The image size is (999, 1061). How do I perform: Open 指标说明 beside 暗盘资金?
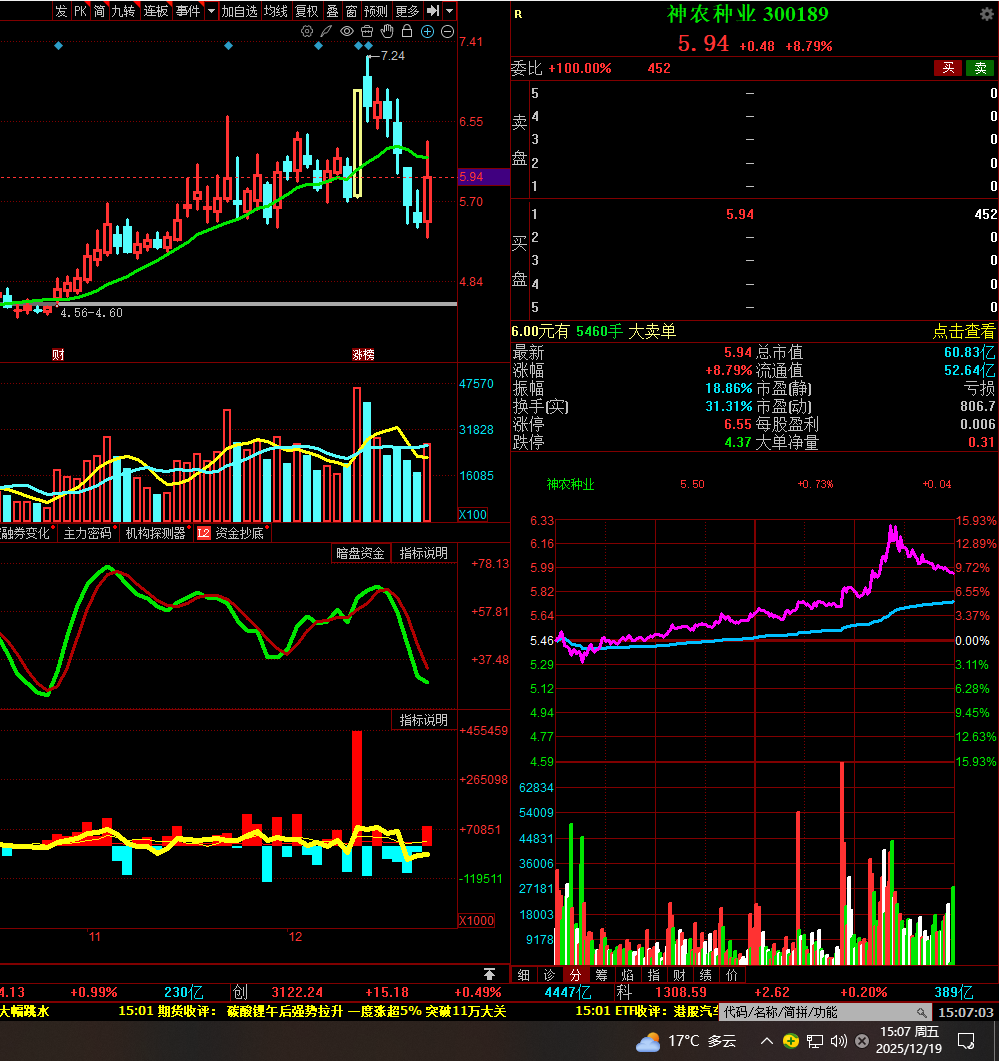tap(424, 553)
